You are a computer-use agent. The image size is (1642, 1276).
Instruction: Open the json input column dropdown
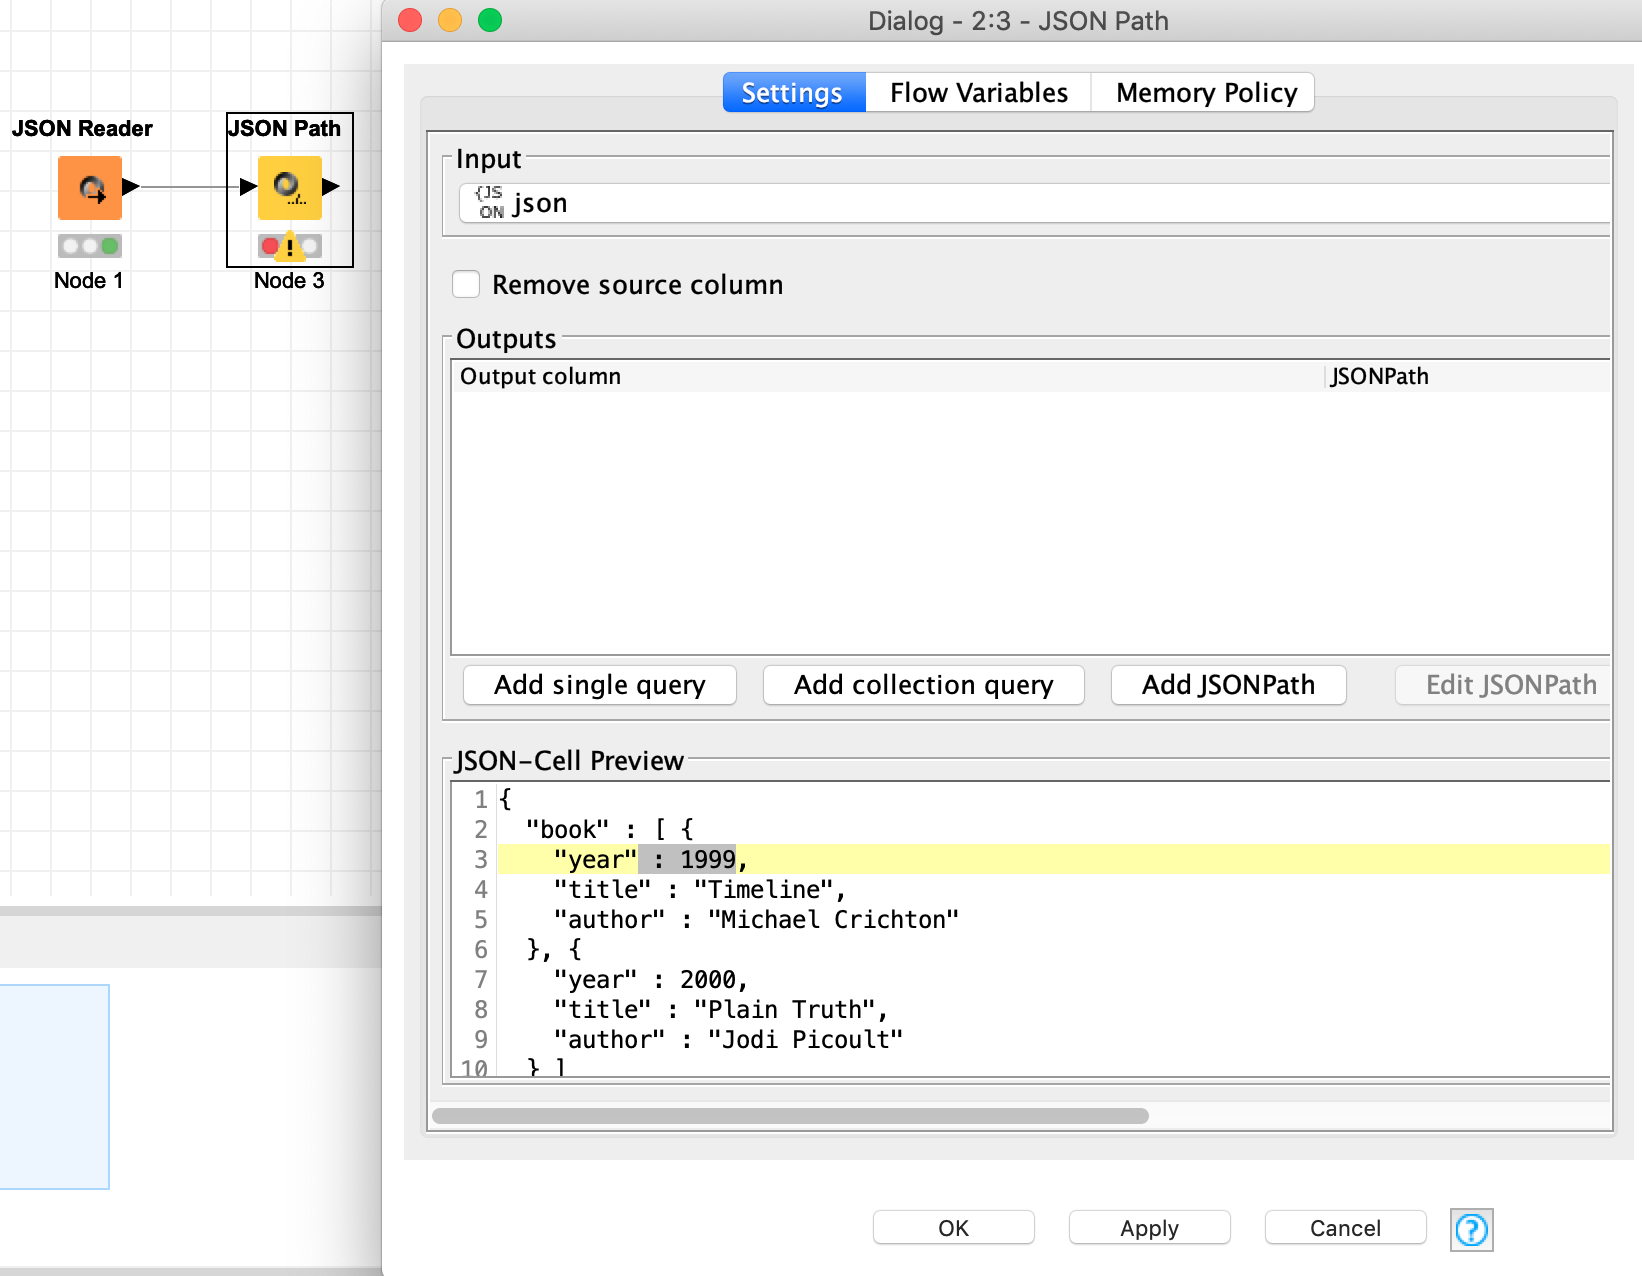point(1035,203)
